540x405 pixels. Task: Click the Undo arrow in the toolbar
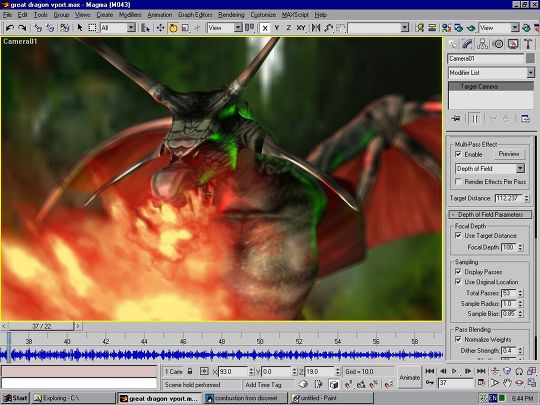(x=10, y=28)
